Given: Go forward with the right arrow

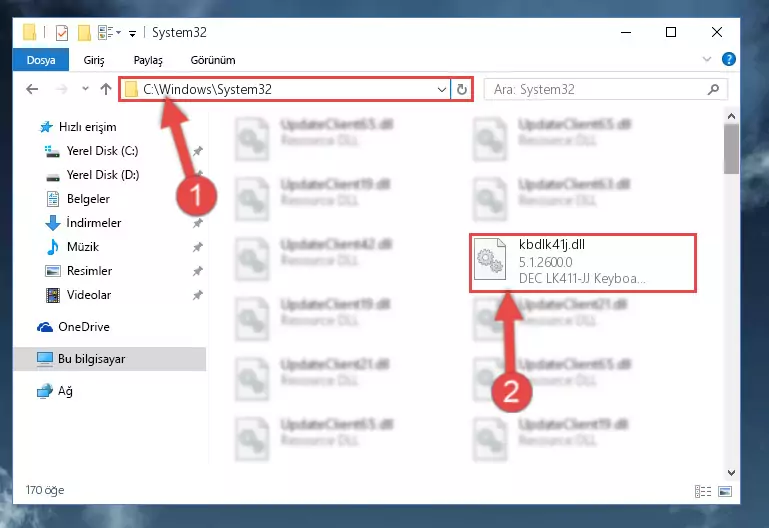Looking at the screenshot, I should coord(61,89).
